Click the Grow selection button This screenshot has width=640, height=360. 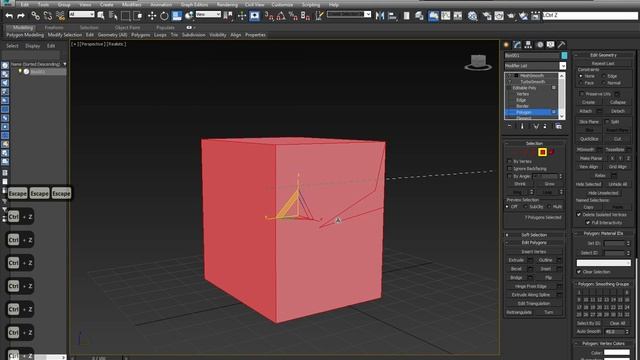pos(549,184)
